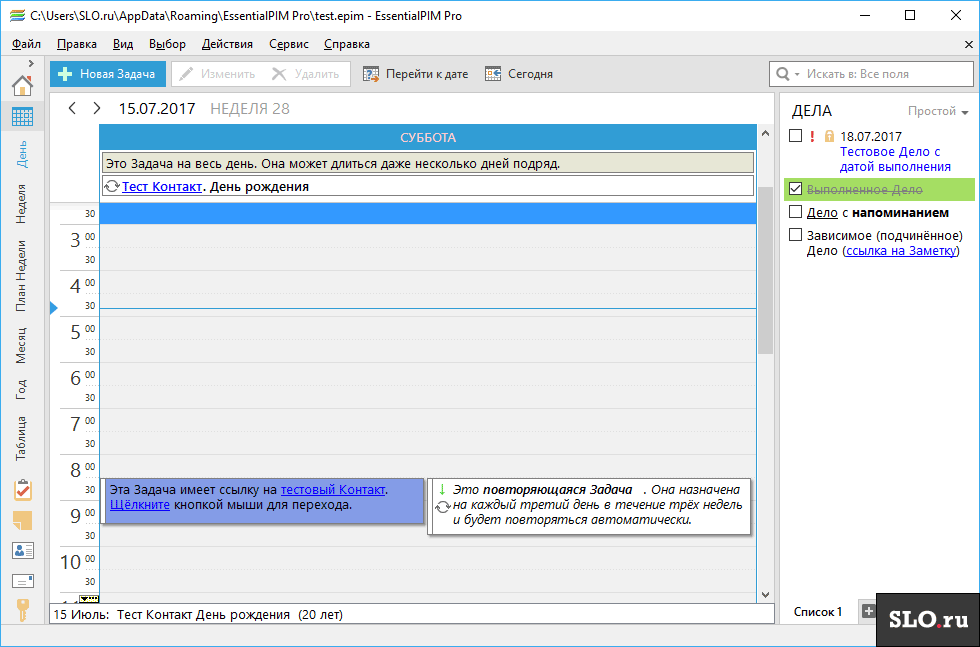The image size is (980, 647).
Task: Click the Щёлкните link in blue task
Action: pyautogui.click(x=140, y=504)
